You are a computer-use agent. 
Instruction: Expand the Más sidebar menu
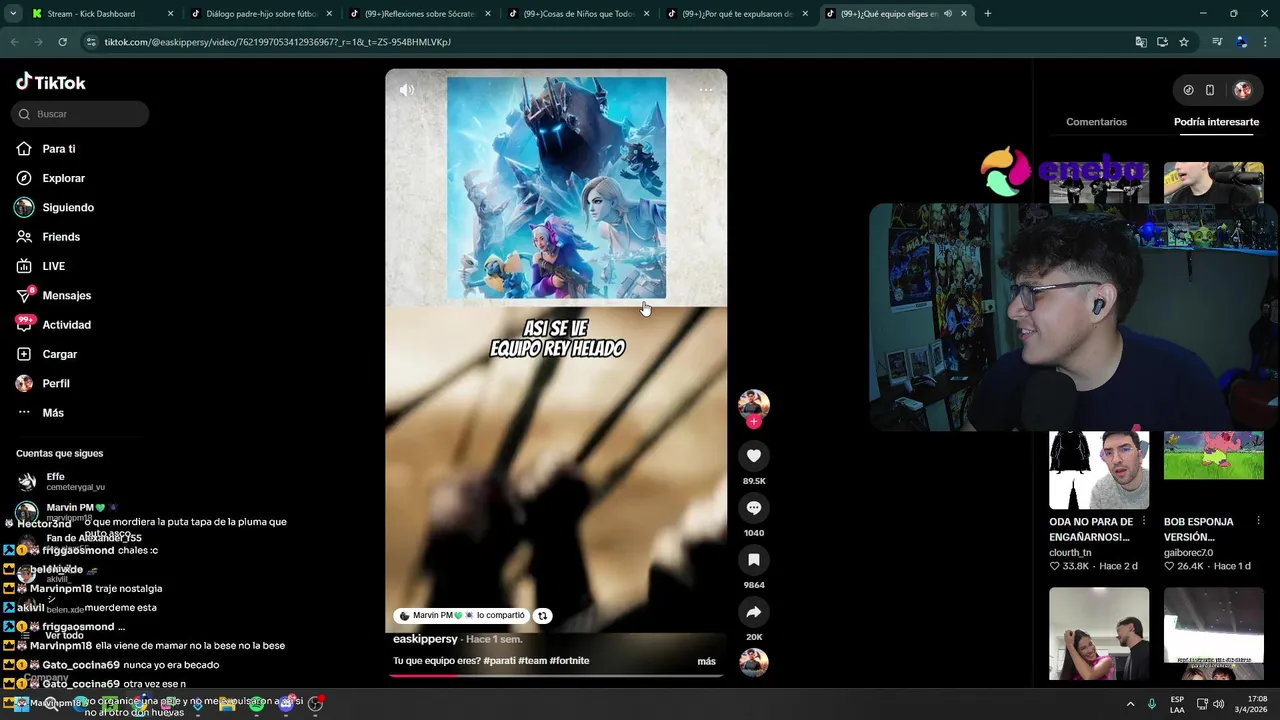(53, 413)
